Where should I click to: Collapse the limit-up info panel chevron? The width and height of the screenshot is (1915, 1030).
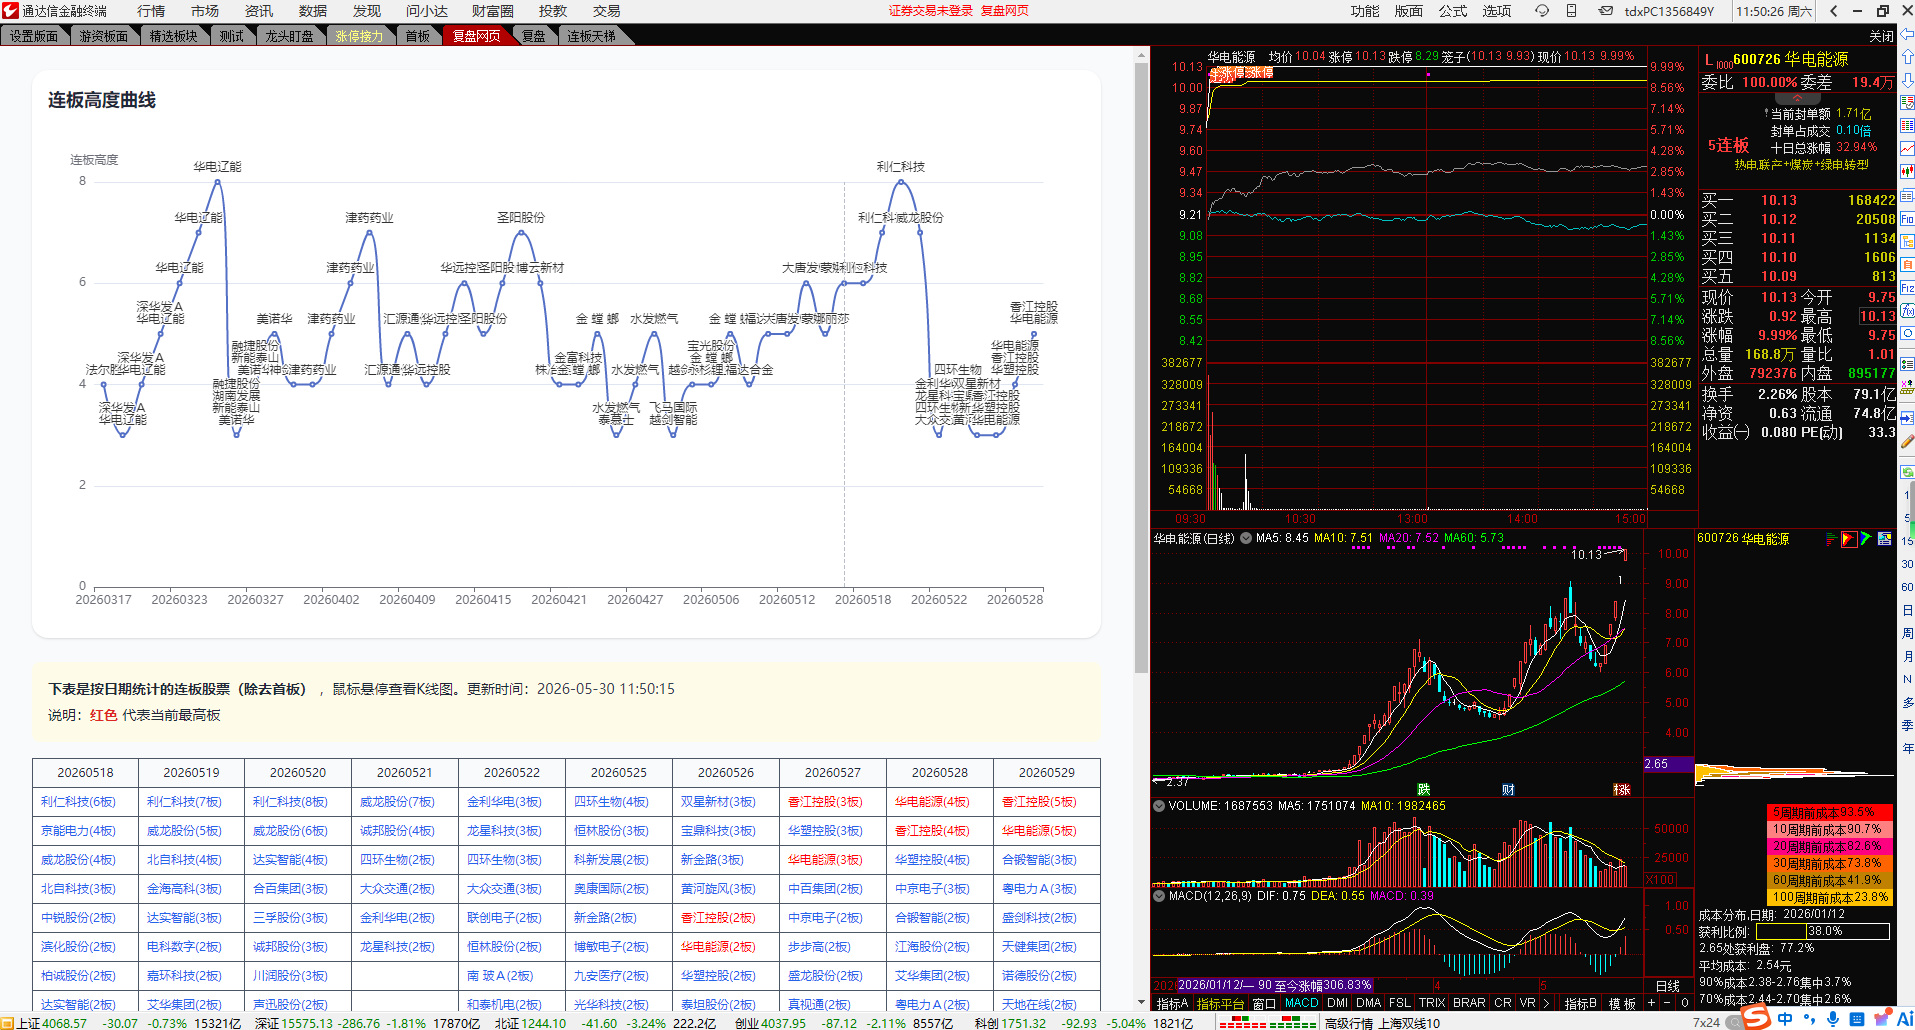[1797, 99]
